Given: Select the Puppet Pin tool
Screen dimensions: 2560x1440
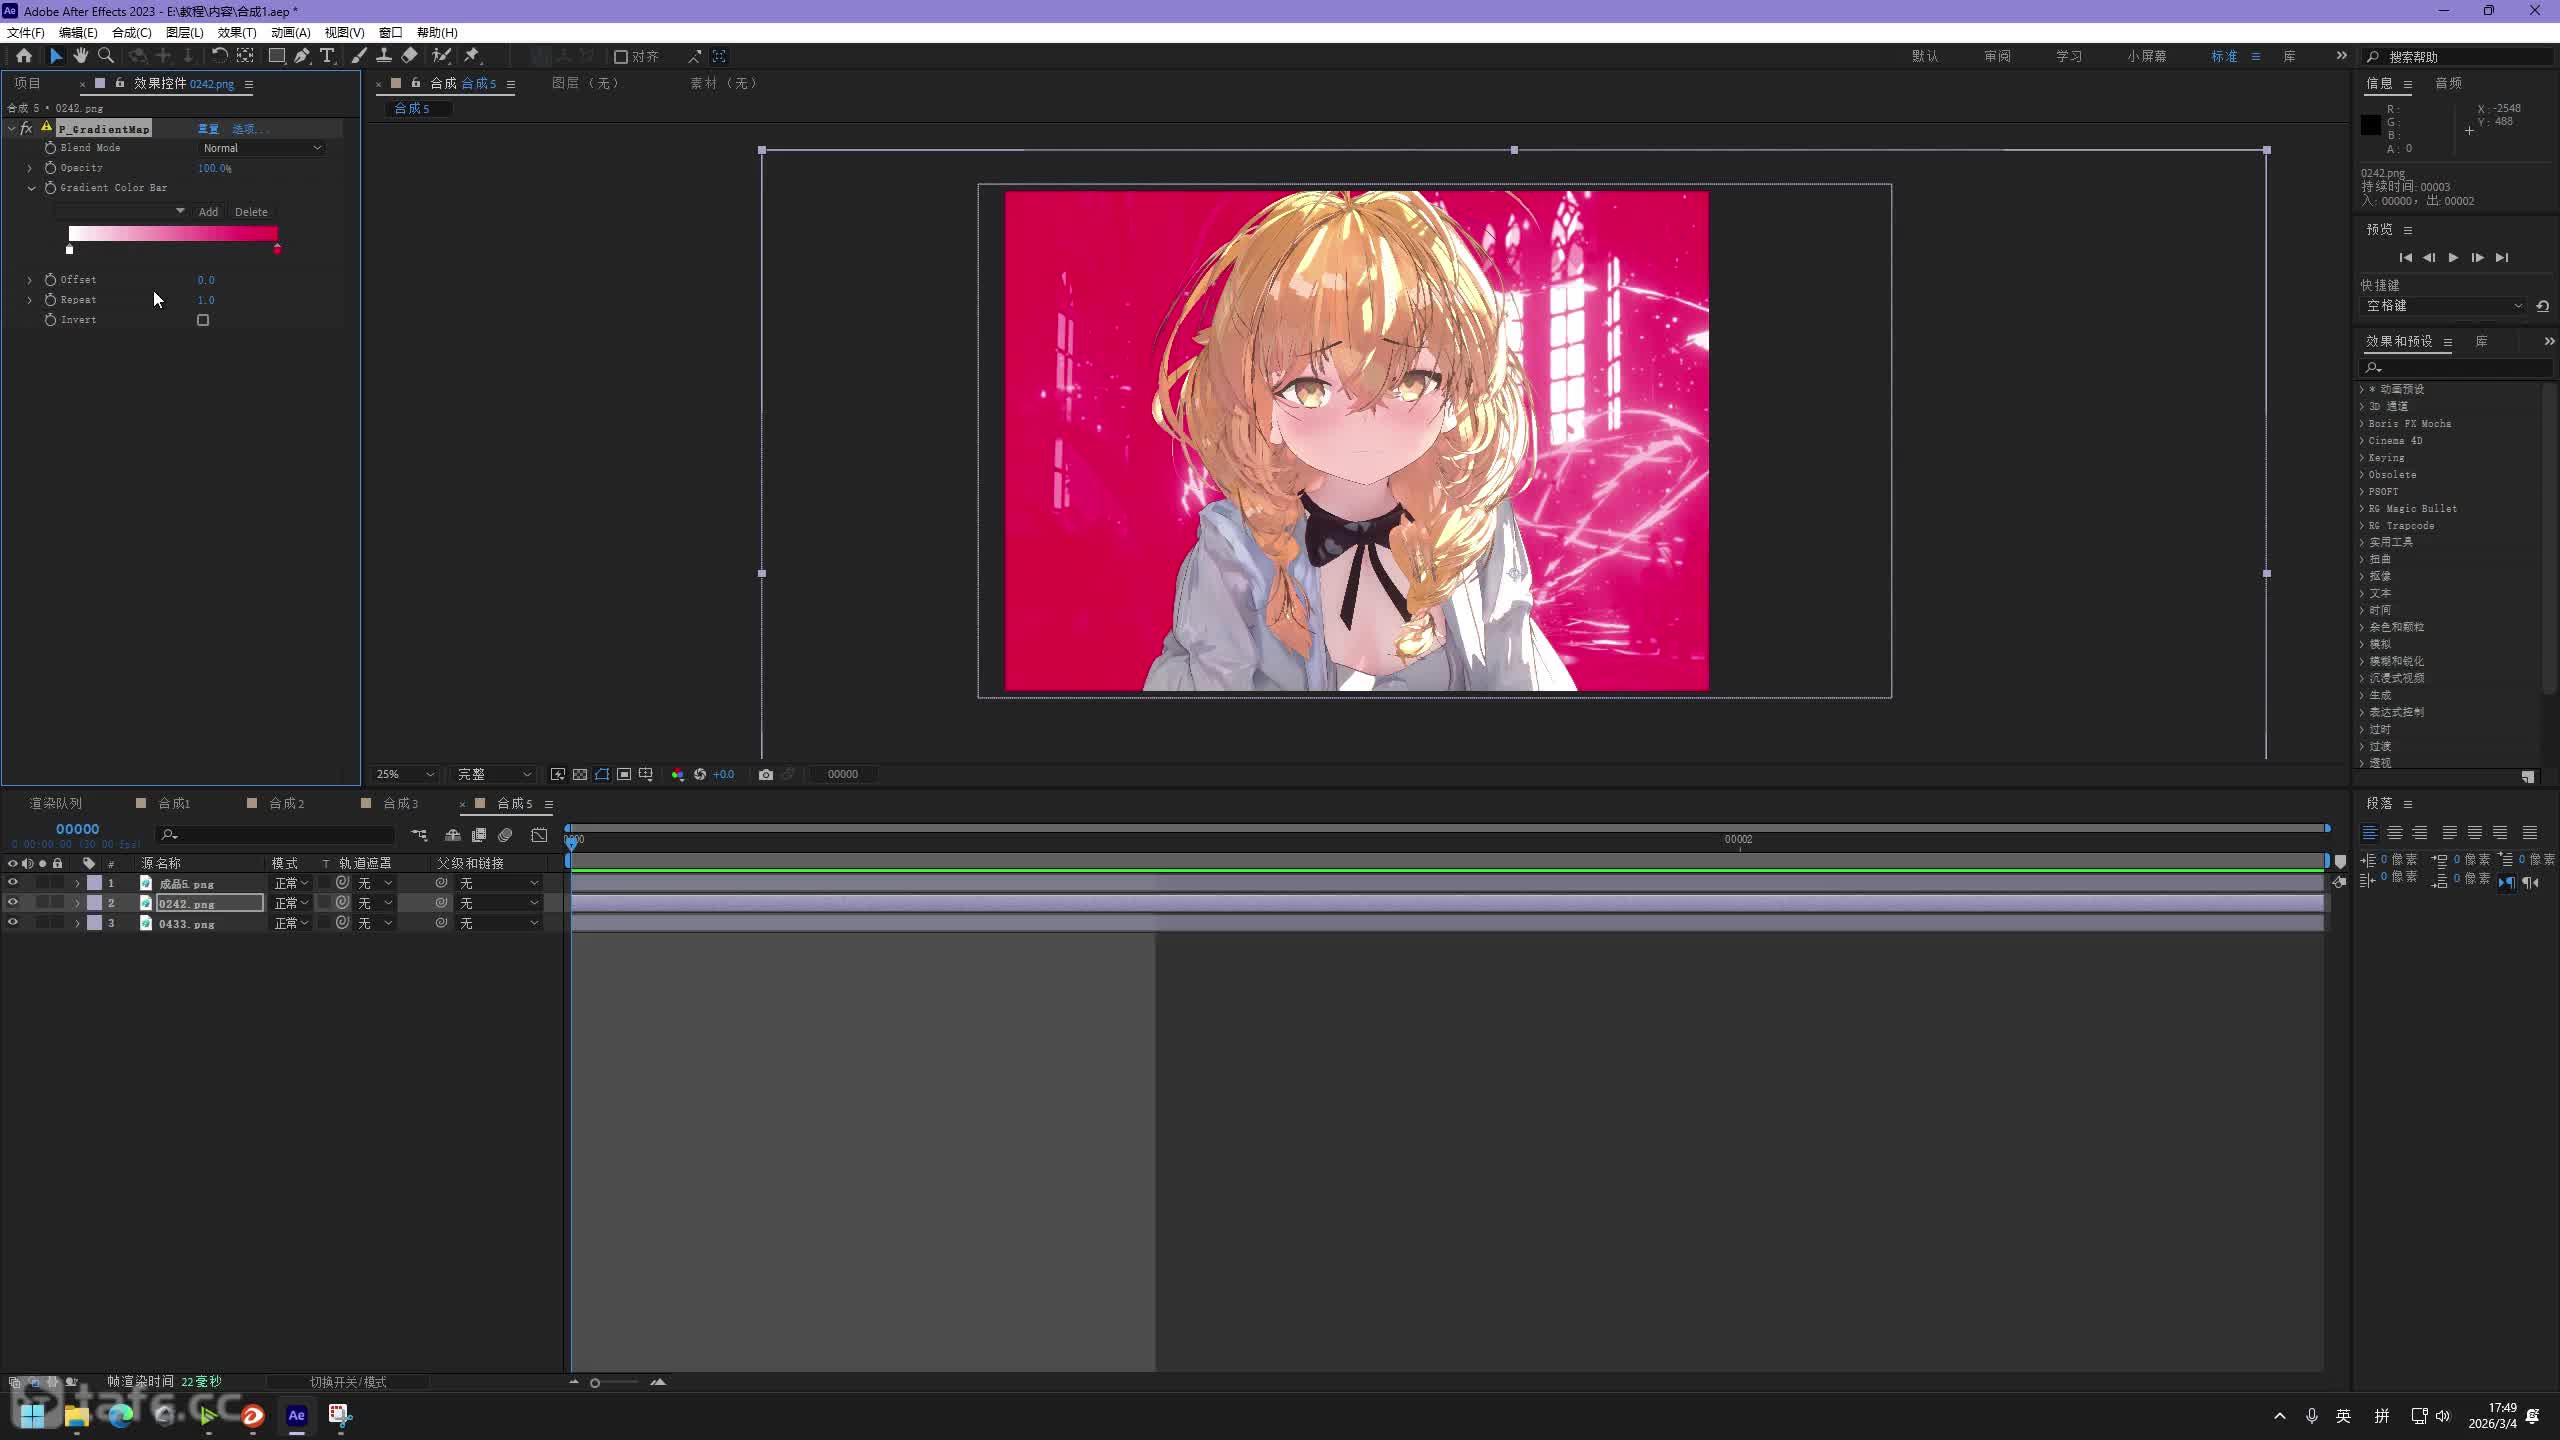Looking at the screenshot, I should point(472,56).
